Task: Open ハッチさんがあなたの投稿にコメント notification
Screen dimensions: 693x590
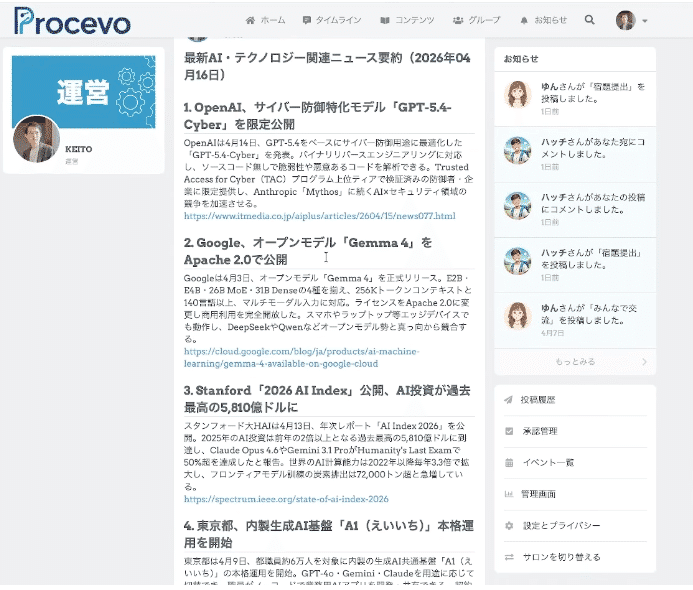Action: point(575,209)
